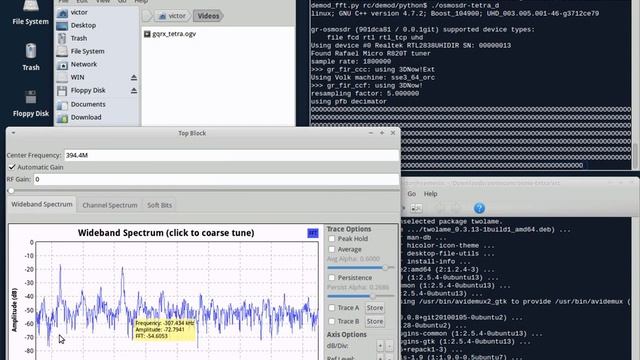640x360 pixels.
Task: Enable the Persistence checkbox
Action: (x=331, y=278)
